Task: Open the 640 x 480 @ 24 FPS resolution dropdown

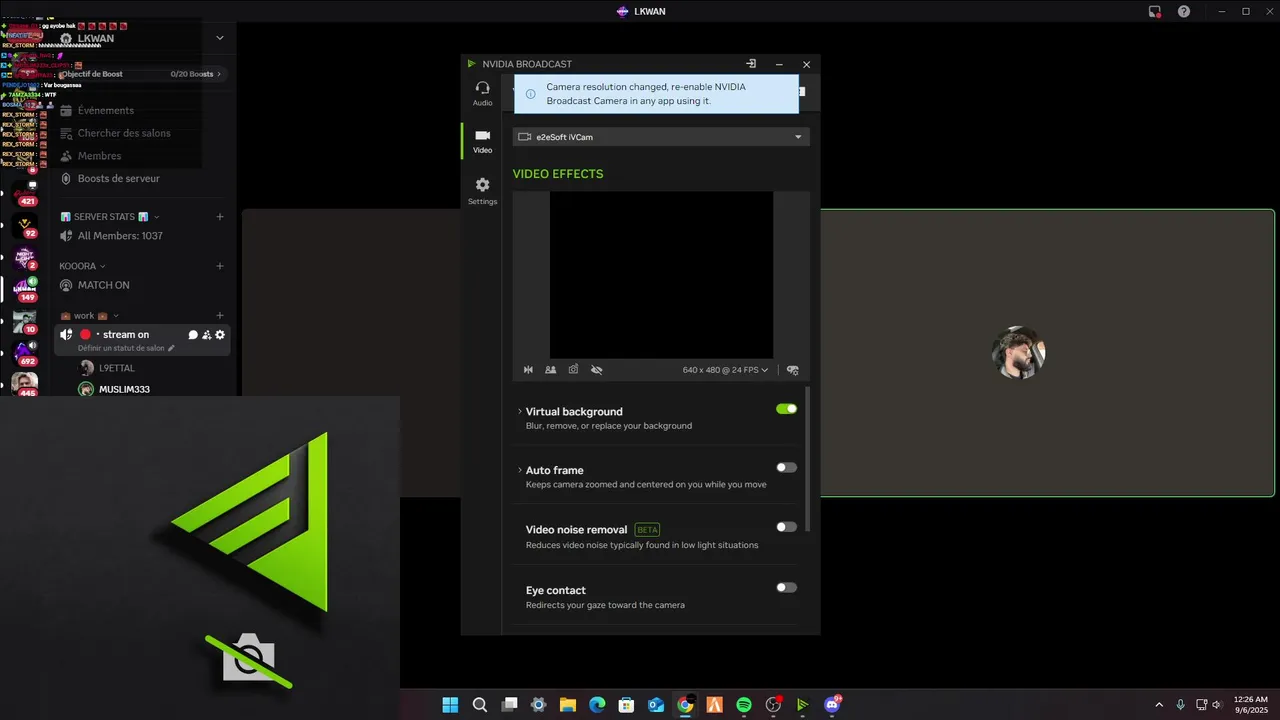Action: (725, 370)
